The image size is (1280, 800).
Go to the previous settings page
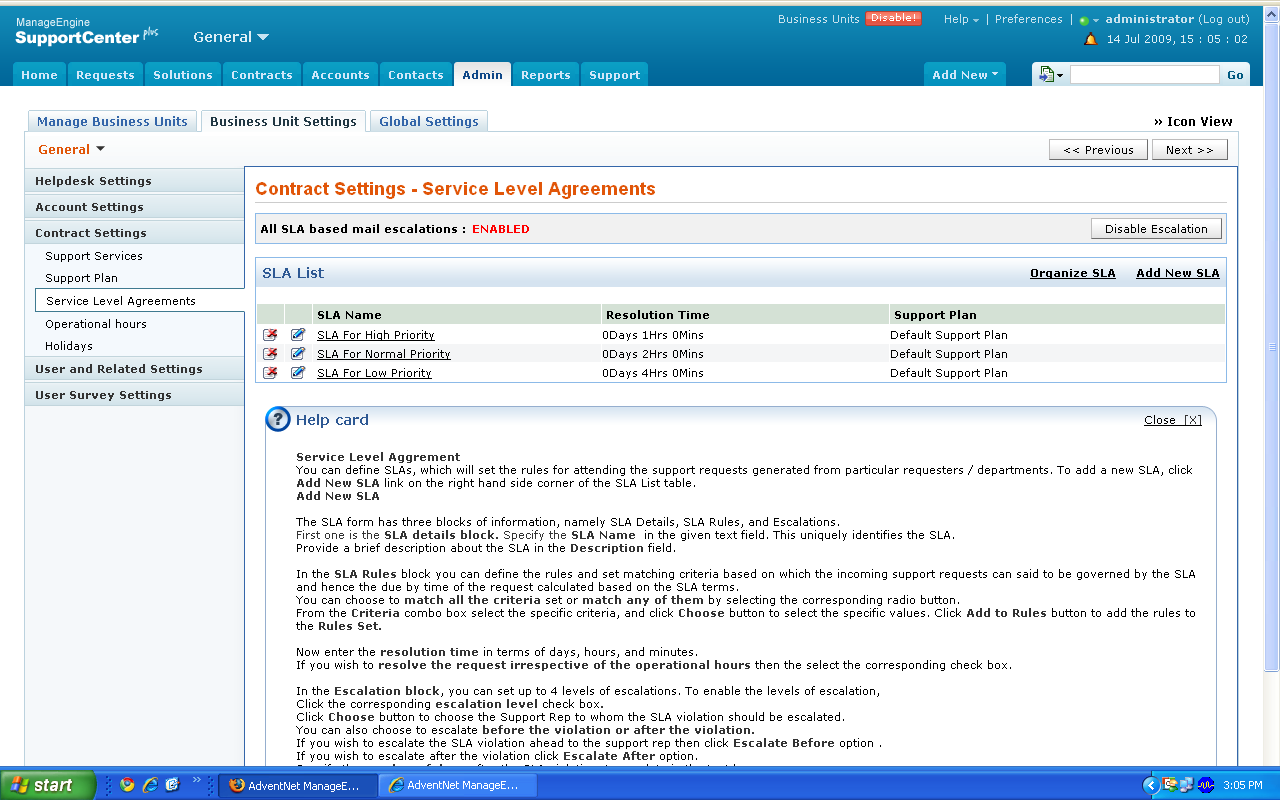click(x=1098, y=150)
